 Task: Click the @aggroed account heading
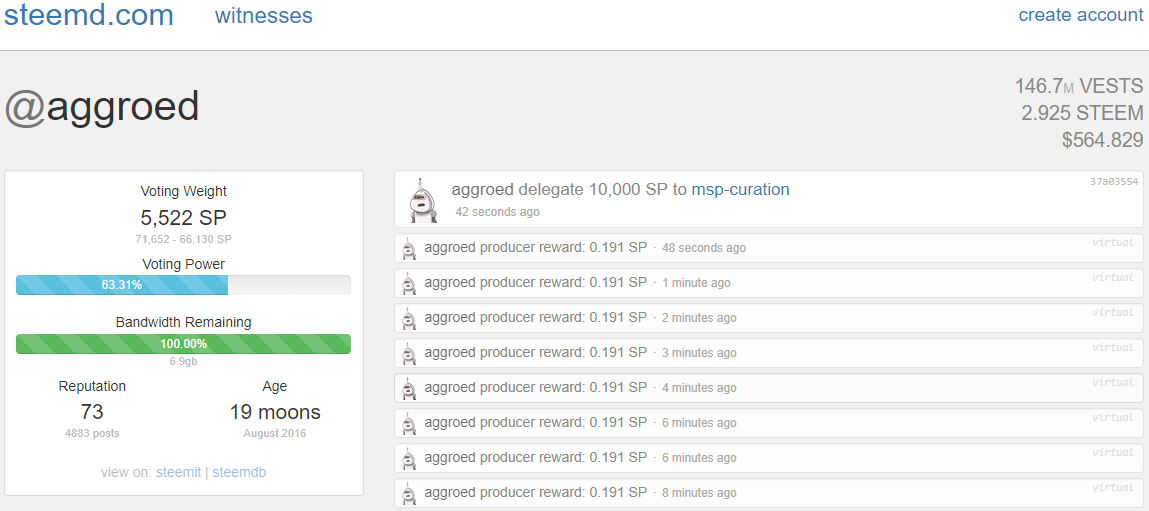[102, 107]
